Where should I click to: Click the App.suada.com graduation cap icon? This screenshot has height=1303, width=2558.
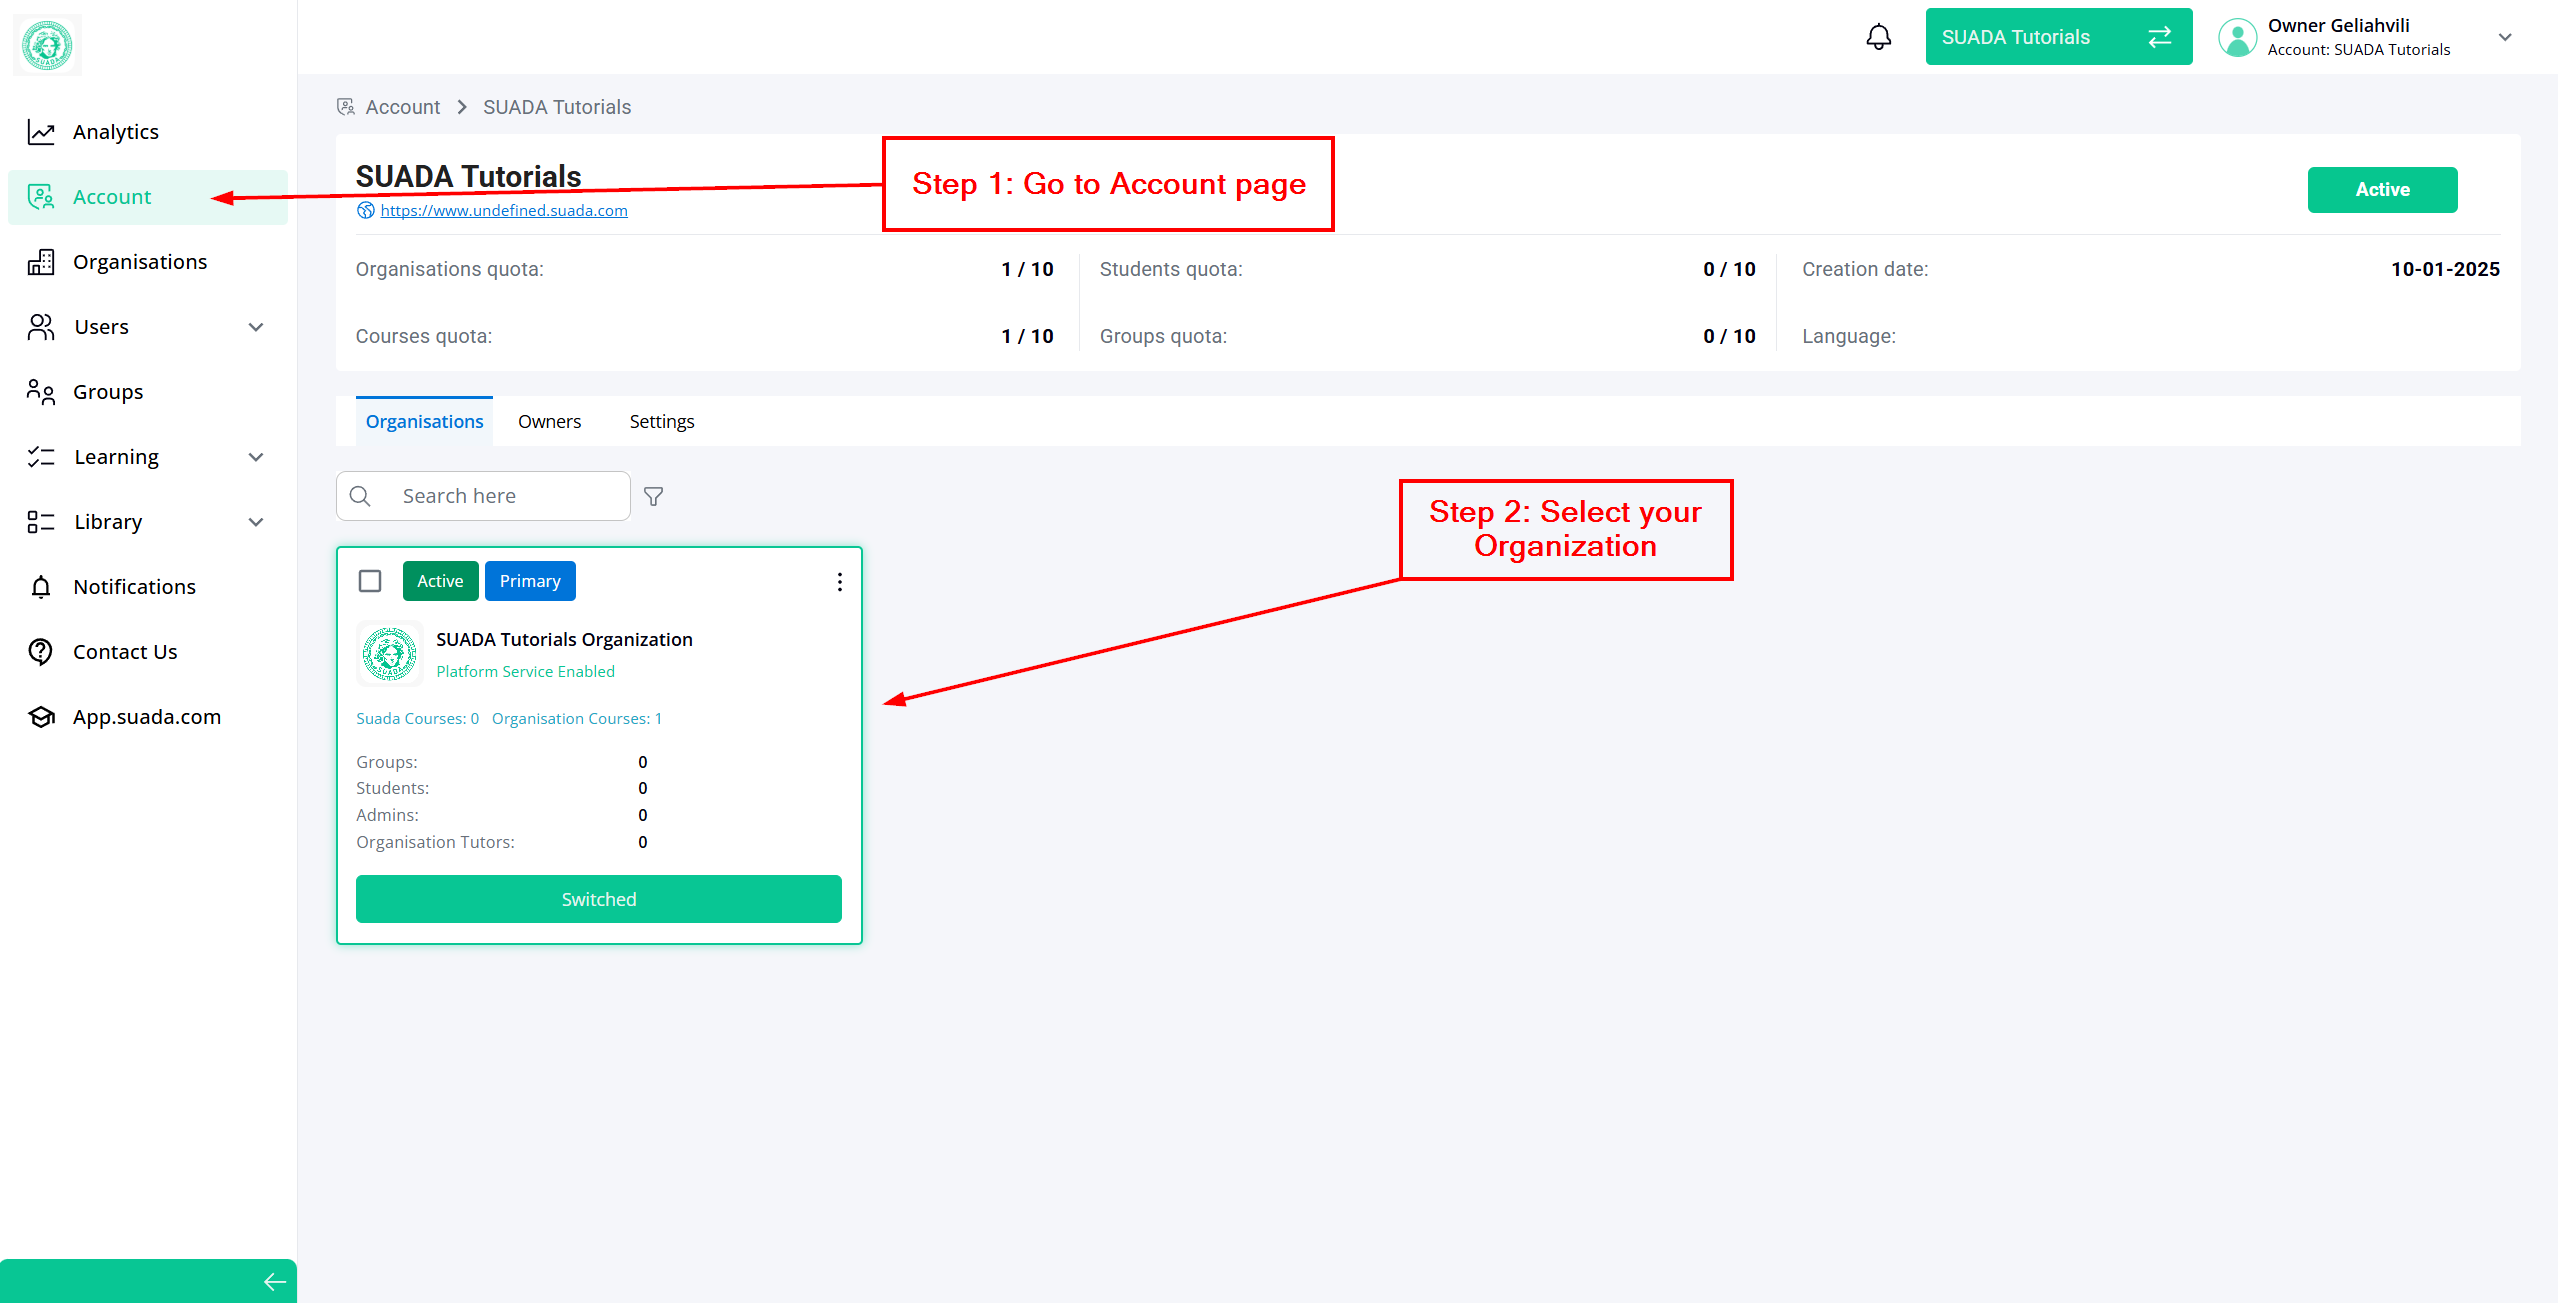(41, 717)
